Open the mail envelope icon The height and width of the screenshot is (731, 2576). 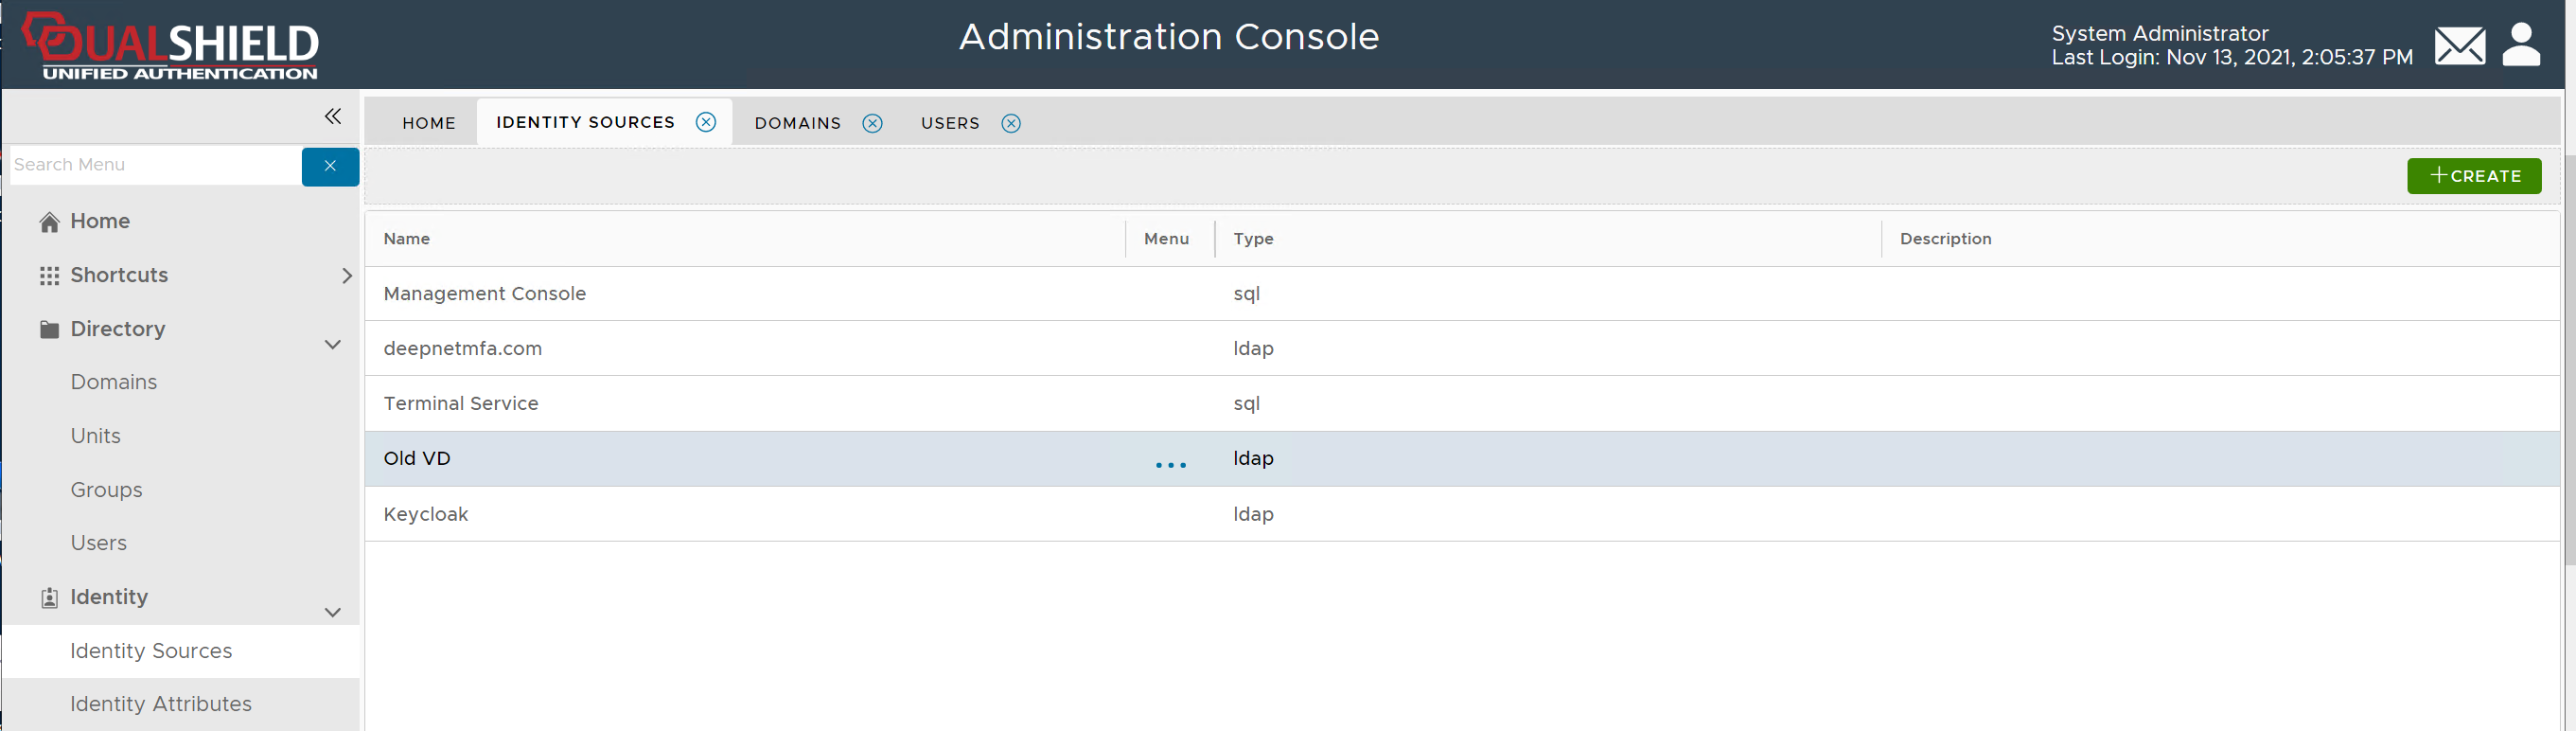coord(2459,46)
